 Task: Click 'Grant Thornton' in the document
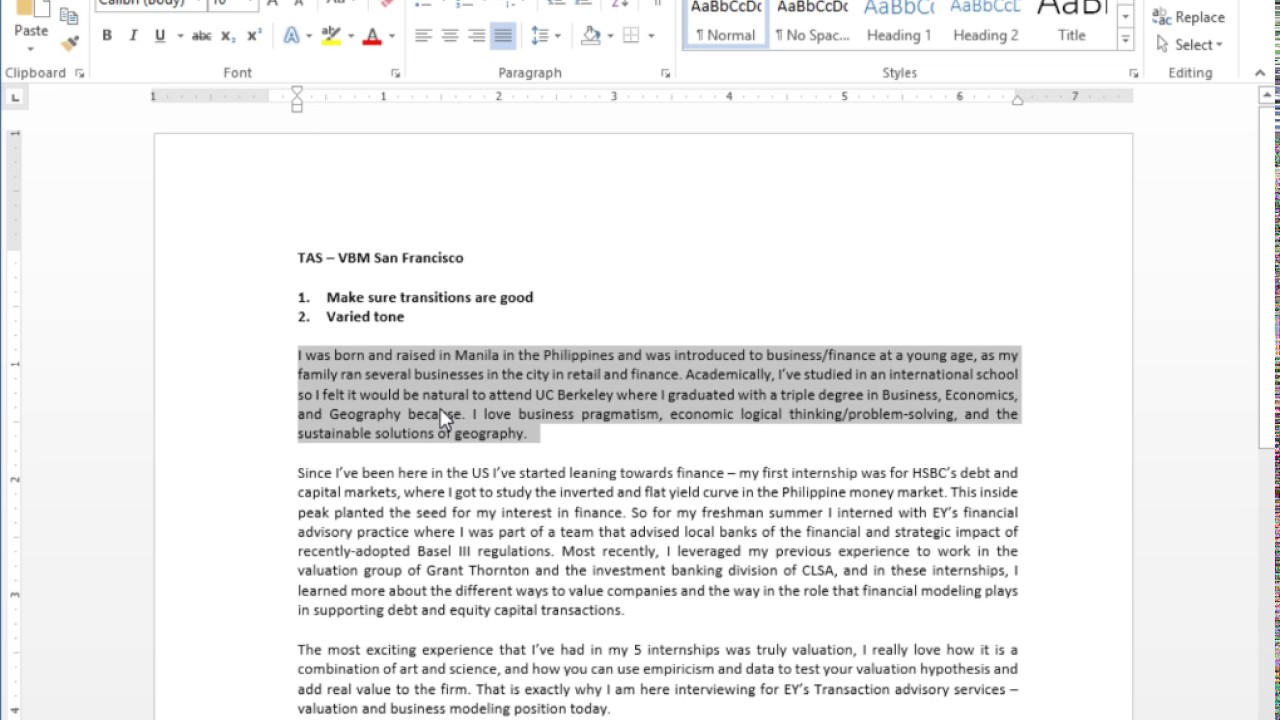coord(478,571)
